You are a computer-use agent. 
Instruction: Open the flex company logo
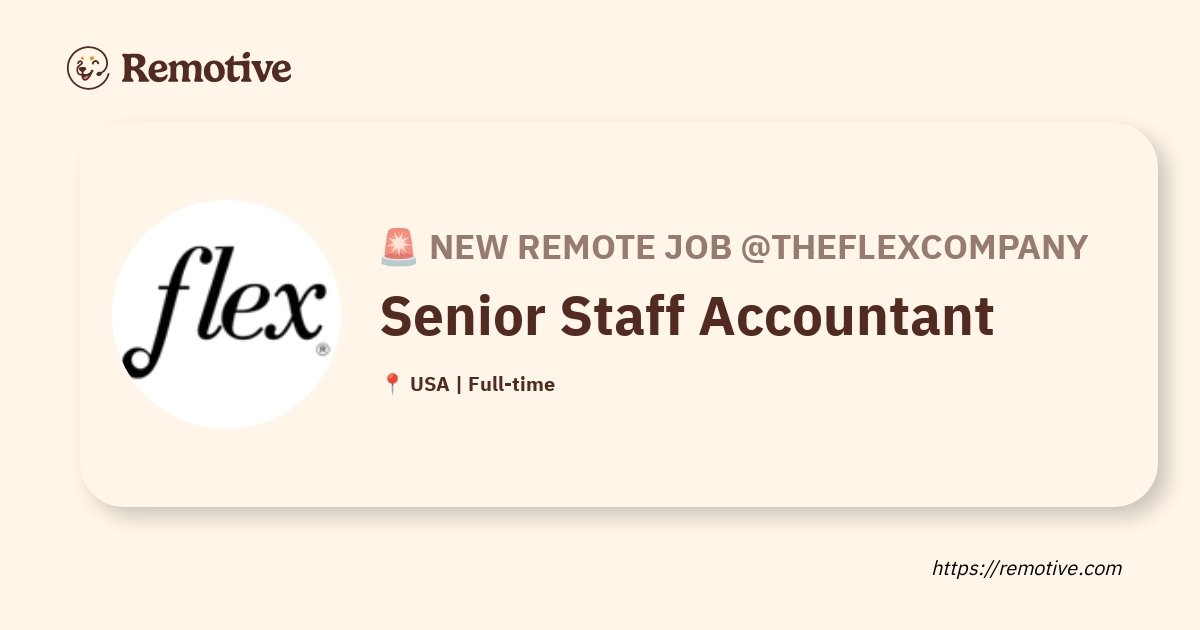227,314
